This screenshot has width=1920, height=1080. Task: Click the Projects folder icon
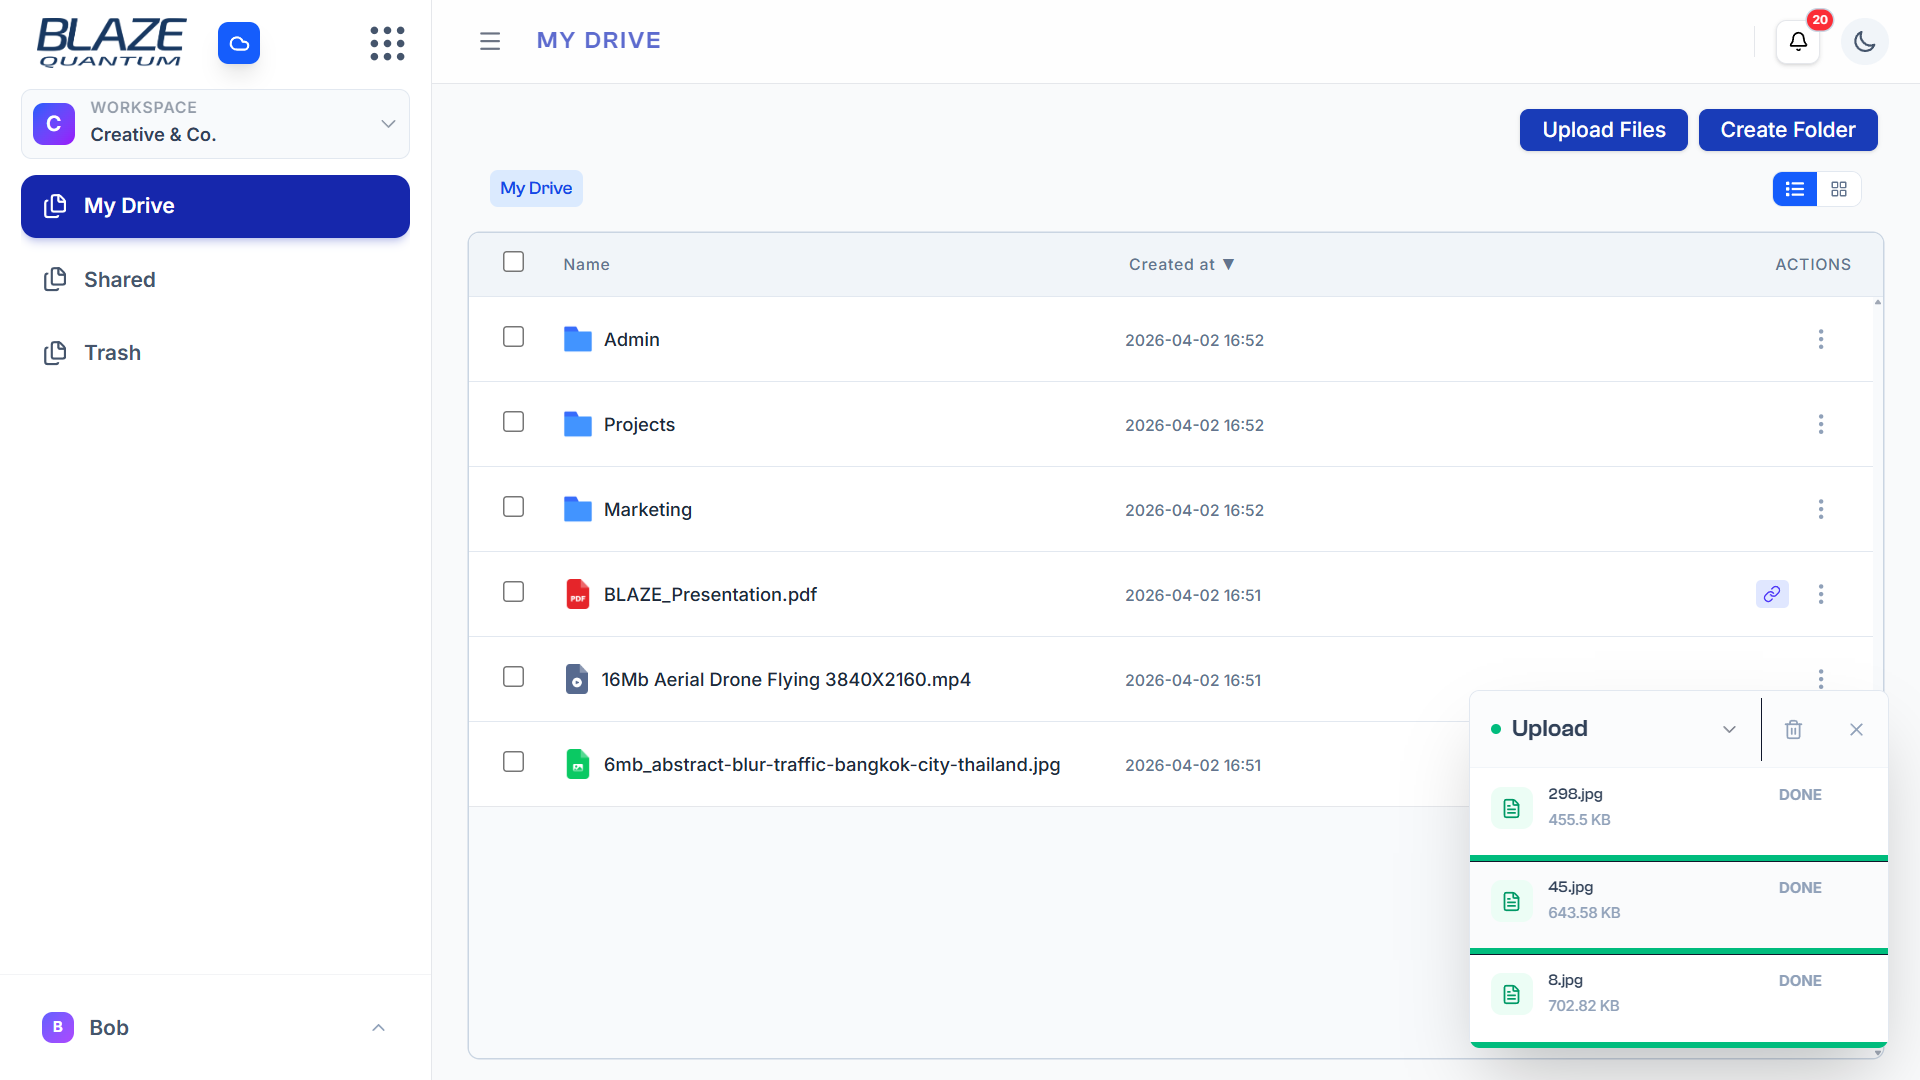(x=578, y=424)
